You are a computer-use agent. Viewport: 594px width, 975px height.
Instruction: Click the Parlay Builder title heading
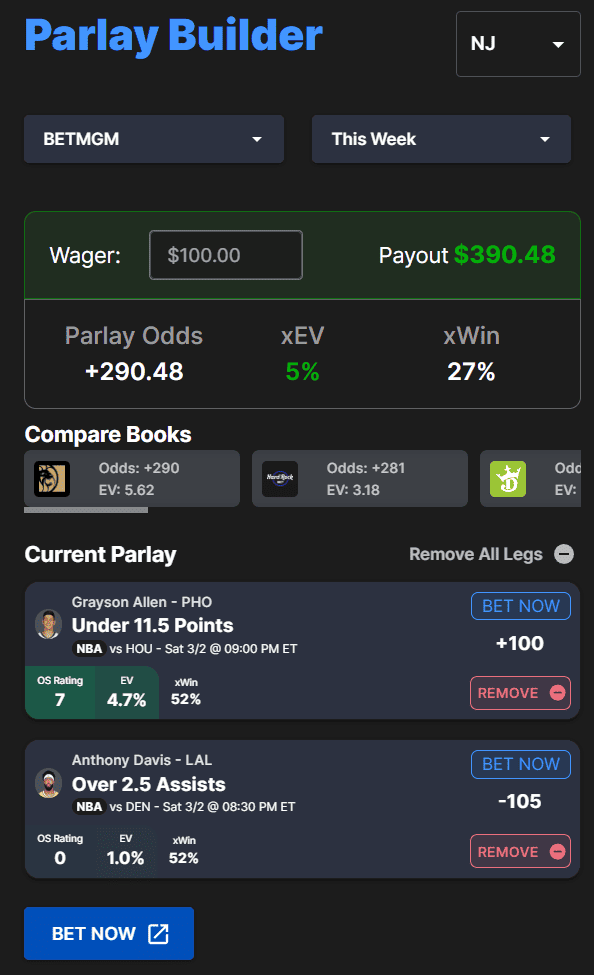[174, 35]
